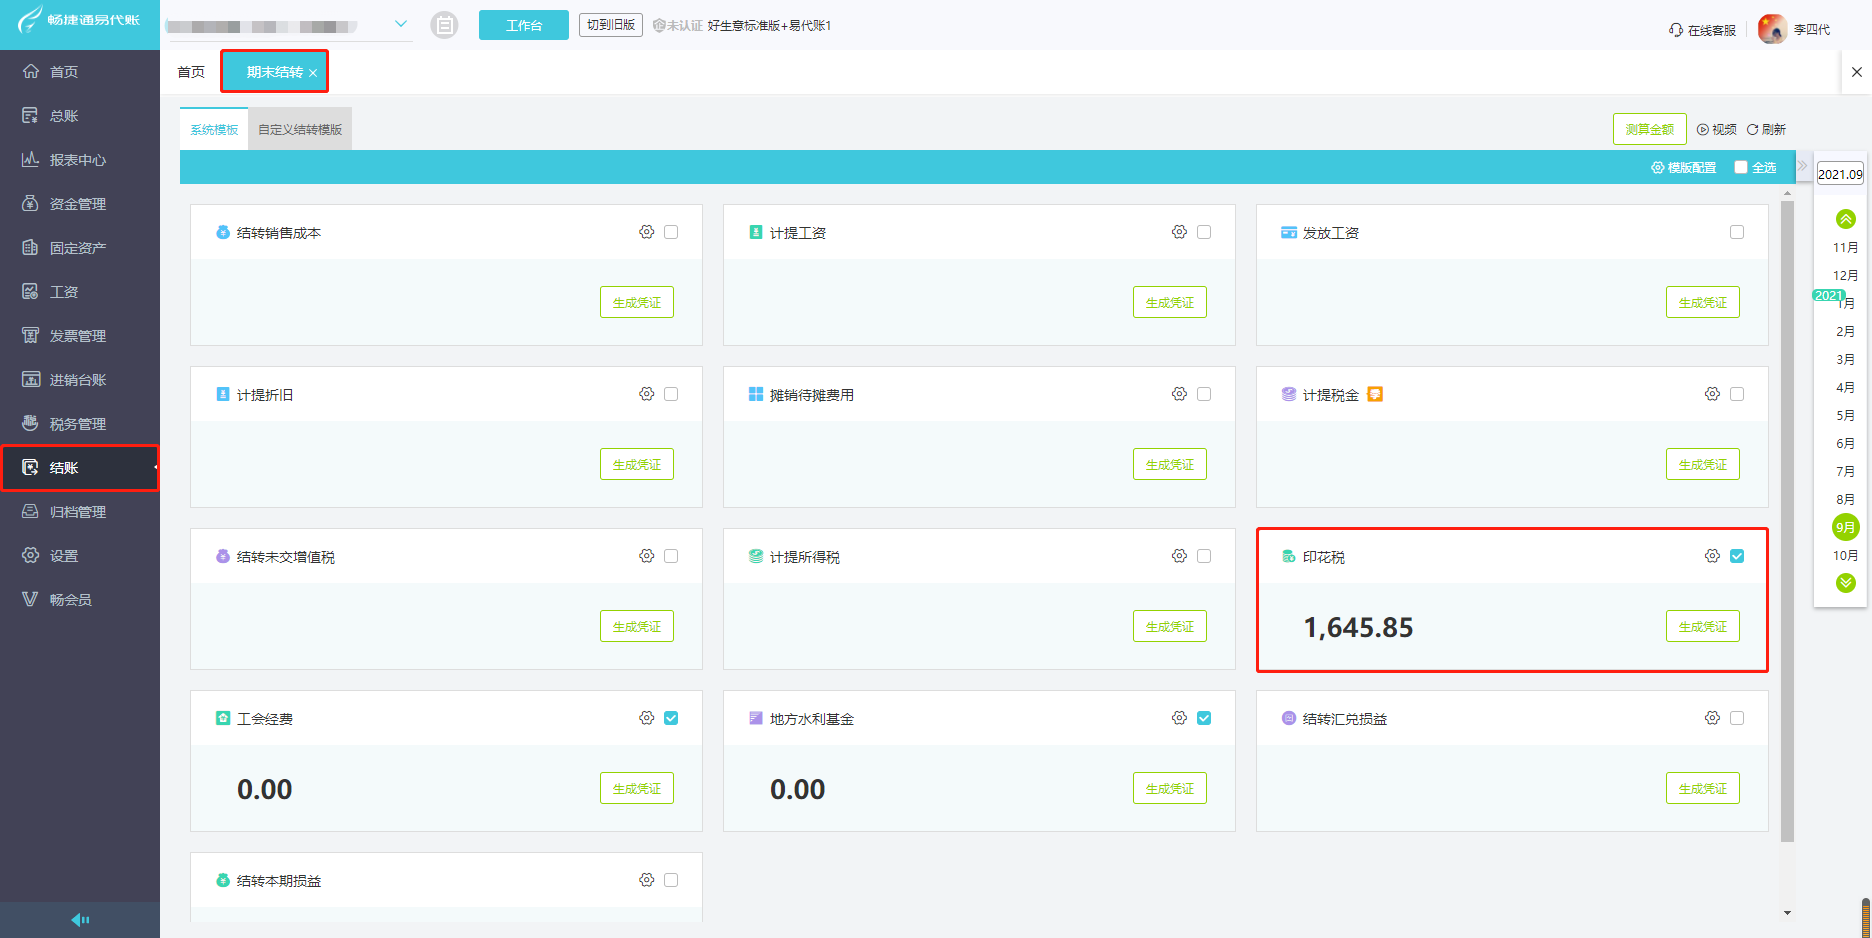1872x938 pixels.
Task: Uncheck the 地方水利基金 checkbox
Action: pyautogui.click(x=1204, y=718)
